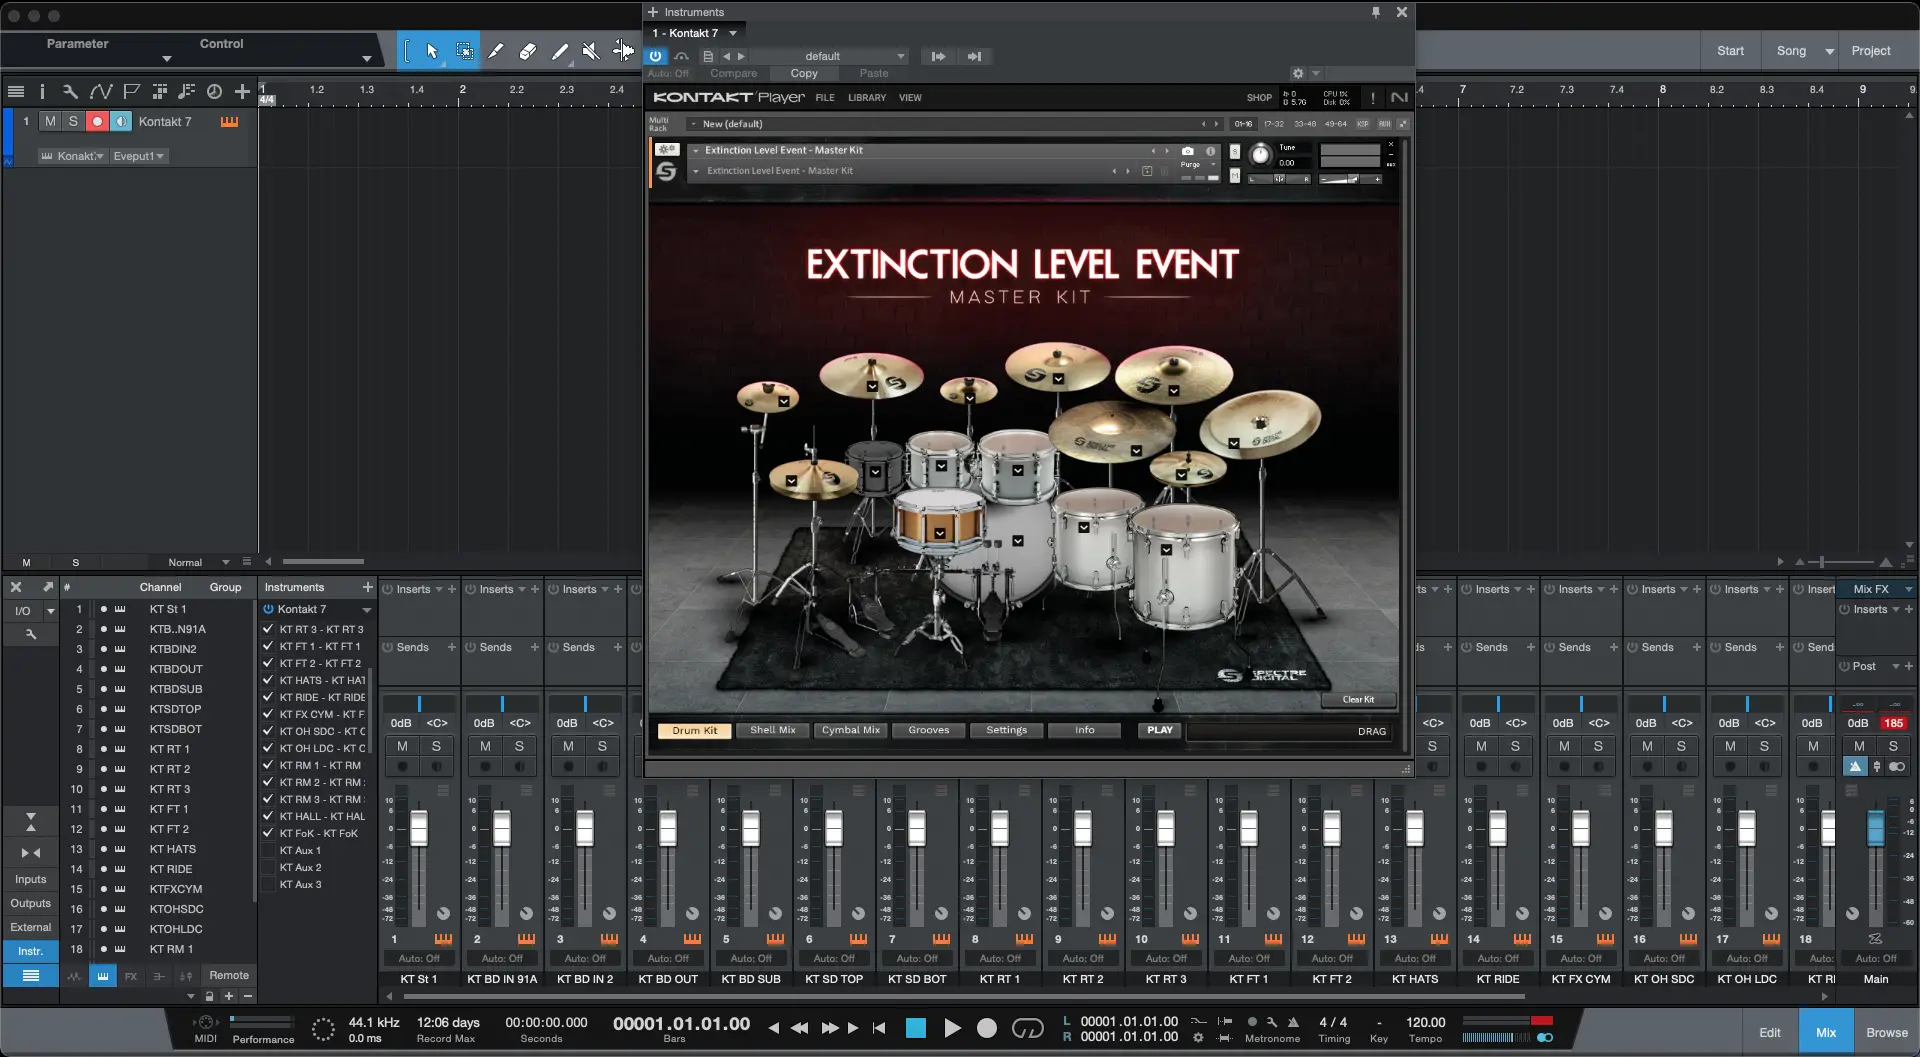
Task: Open the chord track note icon
Action: [x=186, y=91]
